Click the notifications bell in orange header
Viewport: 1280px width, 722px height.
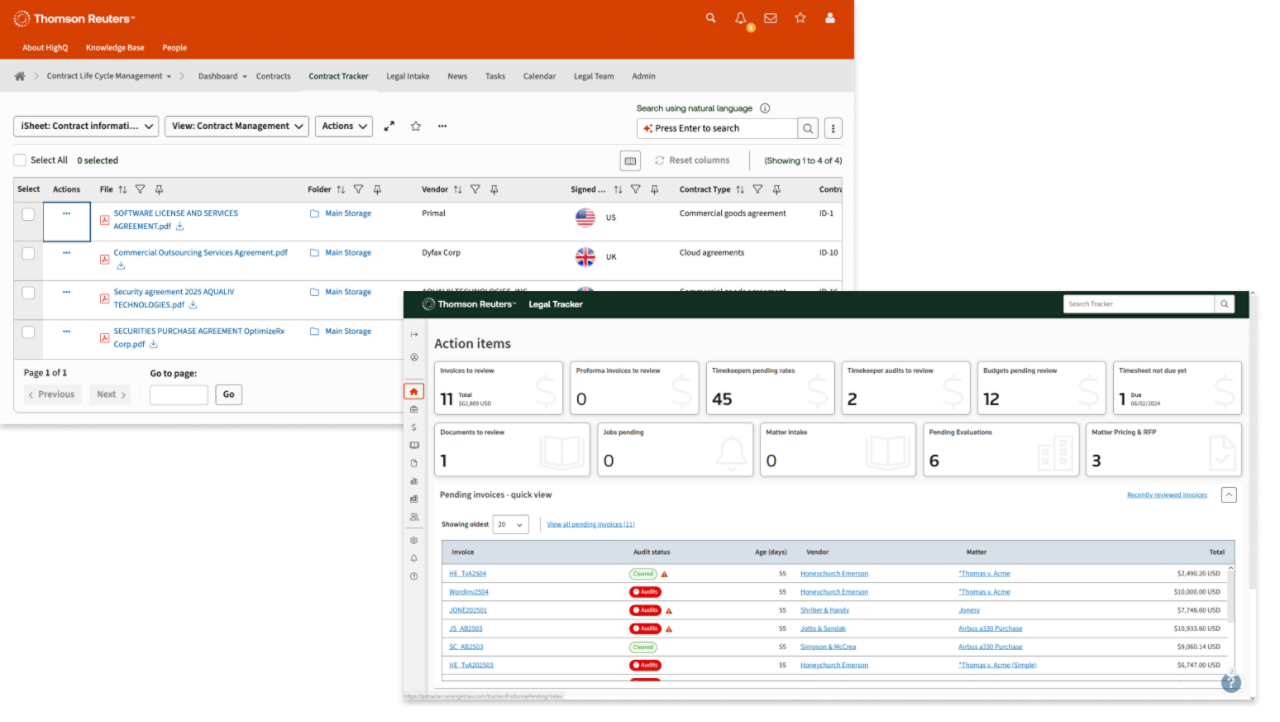(x=740, y=18)
